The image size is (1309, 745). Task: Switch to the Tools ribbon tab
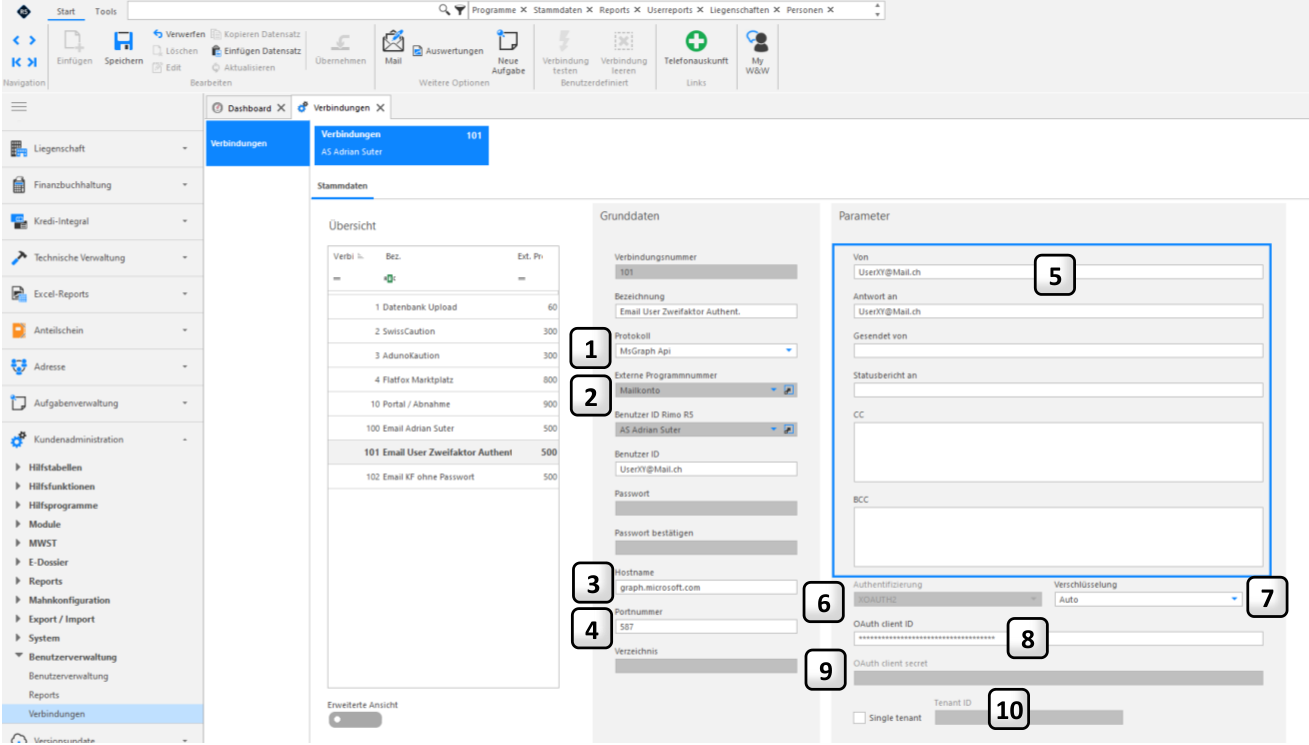click(105, 10)
